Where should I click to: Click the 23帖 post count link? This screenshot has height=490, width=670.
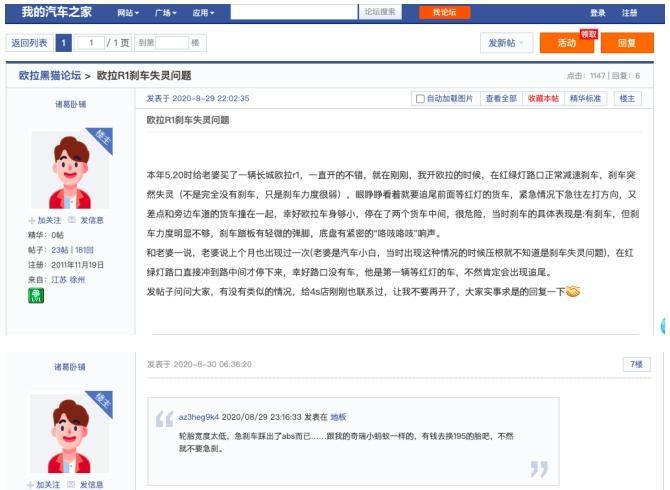coord(60,250)
